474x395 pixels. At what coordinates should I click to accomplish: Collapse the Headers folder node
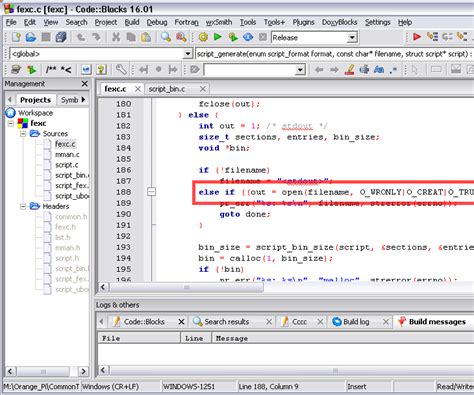click(23, 206)
